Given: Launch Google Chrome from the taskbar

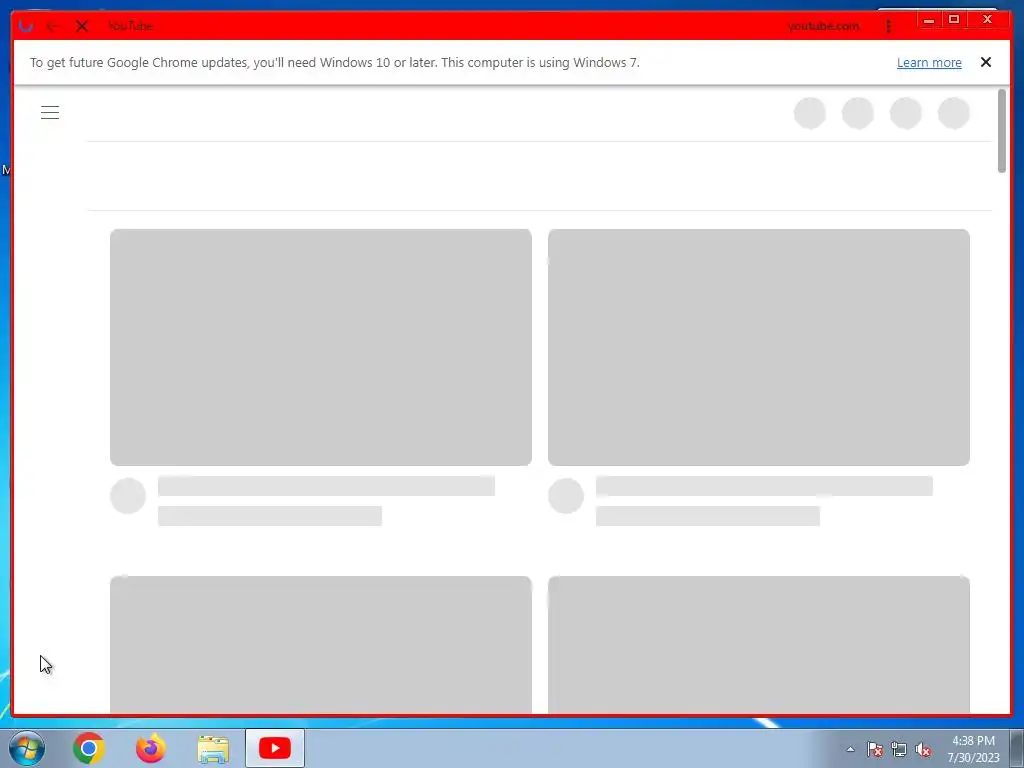Looking at the screenshot, I should point(89,748).
